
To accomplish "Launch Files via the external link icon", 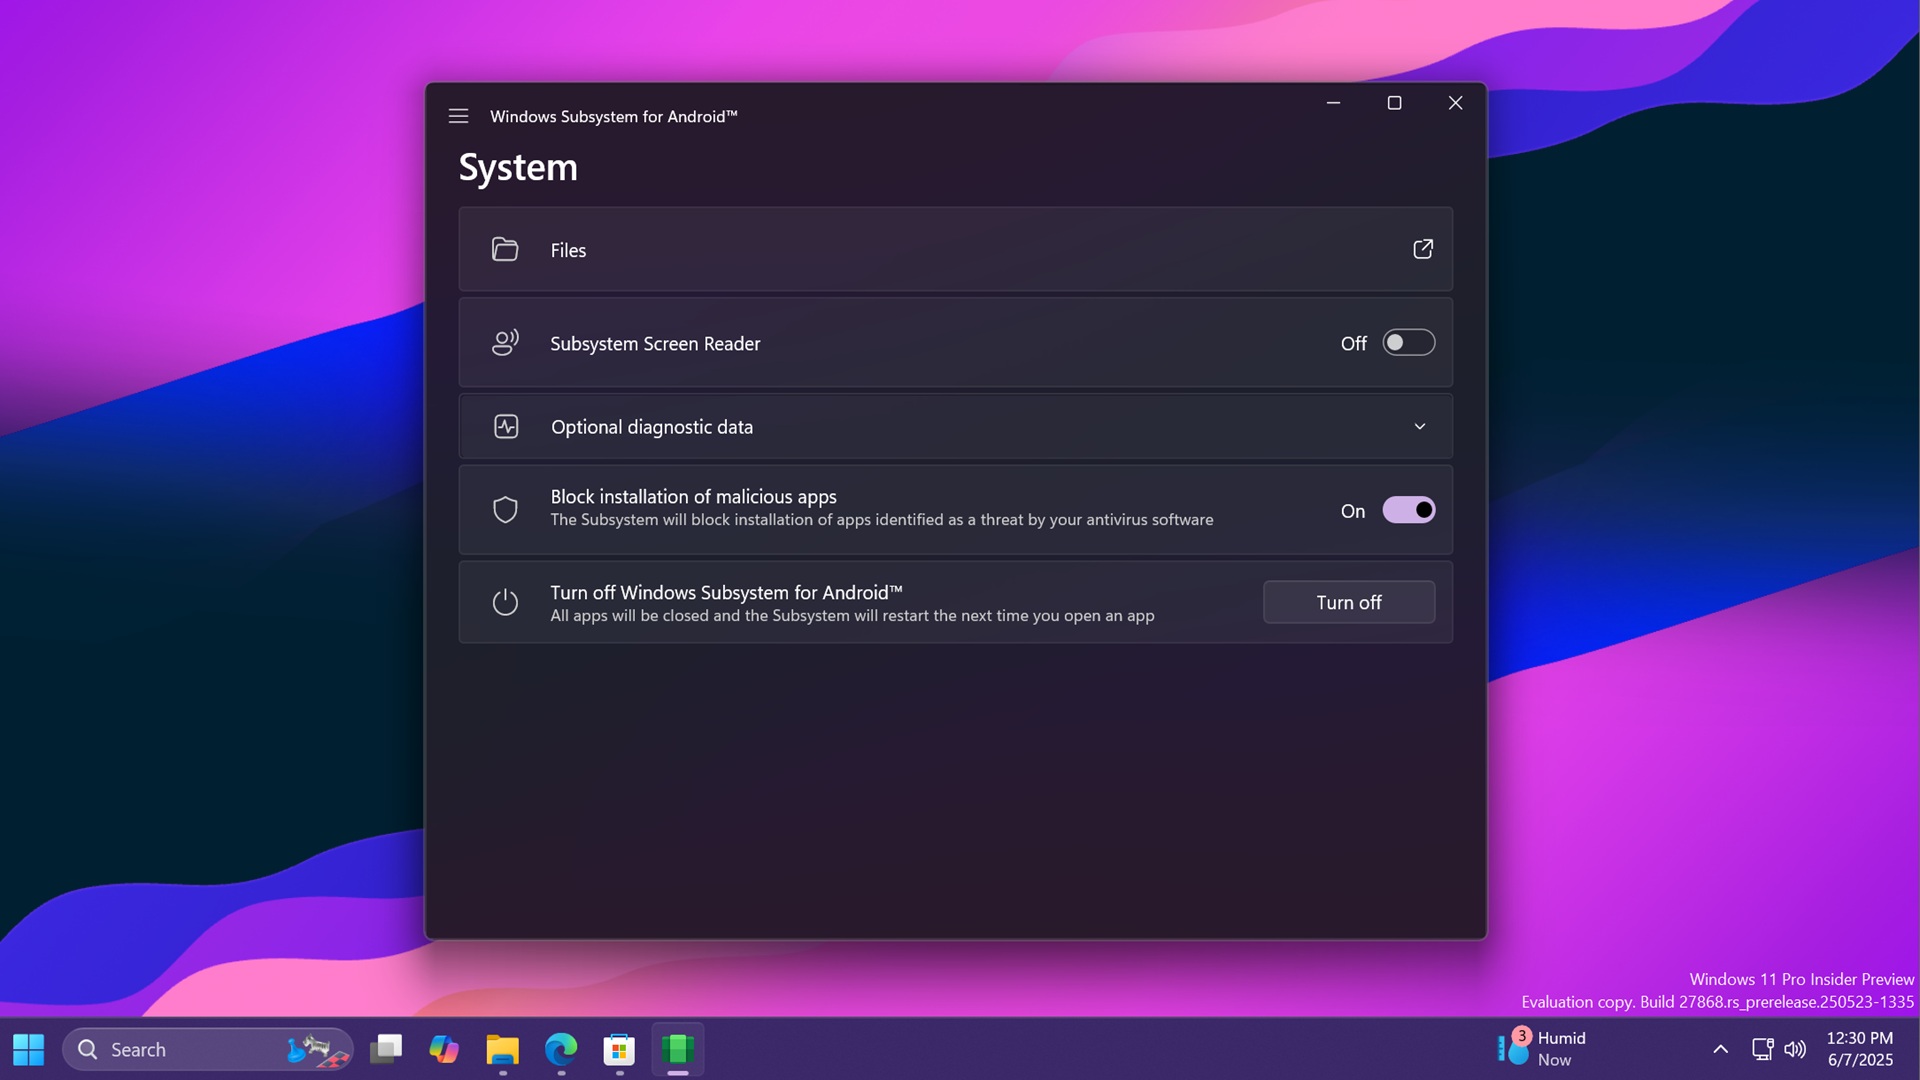I will 1423,249.
